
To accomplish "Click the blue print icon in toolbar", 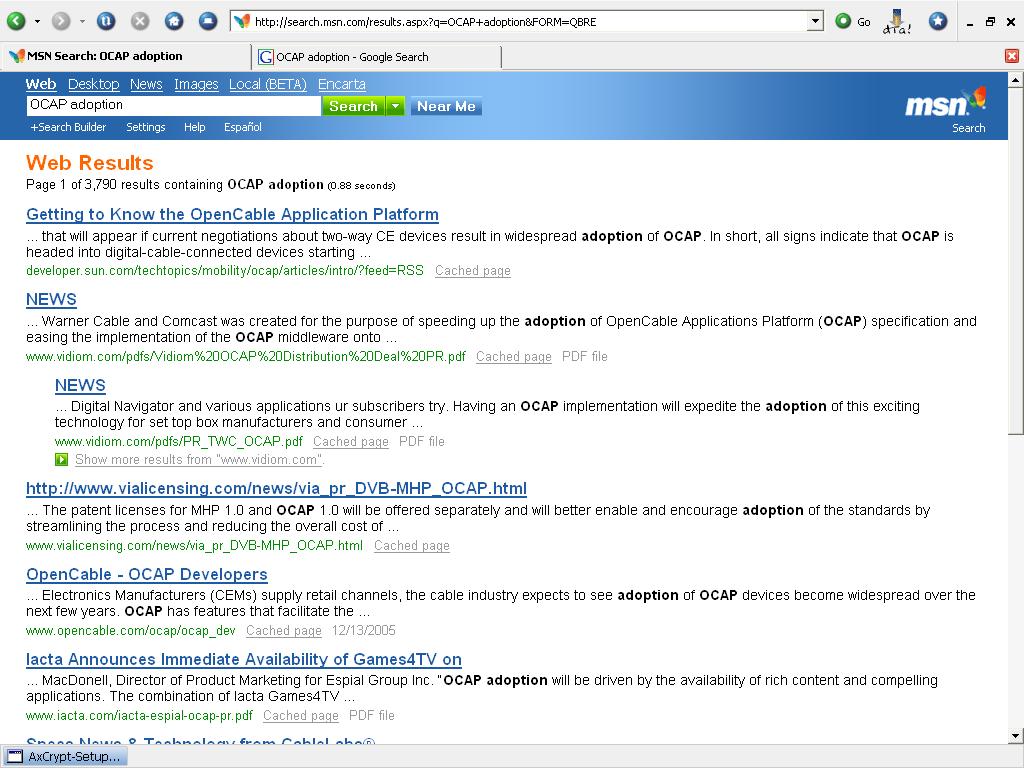I will click(208, 22).
